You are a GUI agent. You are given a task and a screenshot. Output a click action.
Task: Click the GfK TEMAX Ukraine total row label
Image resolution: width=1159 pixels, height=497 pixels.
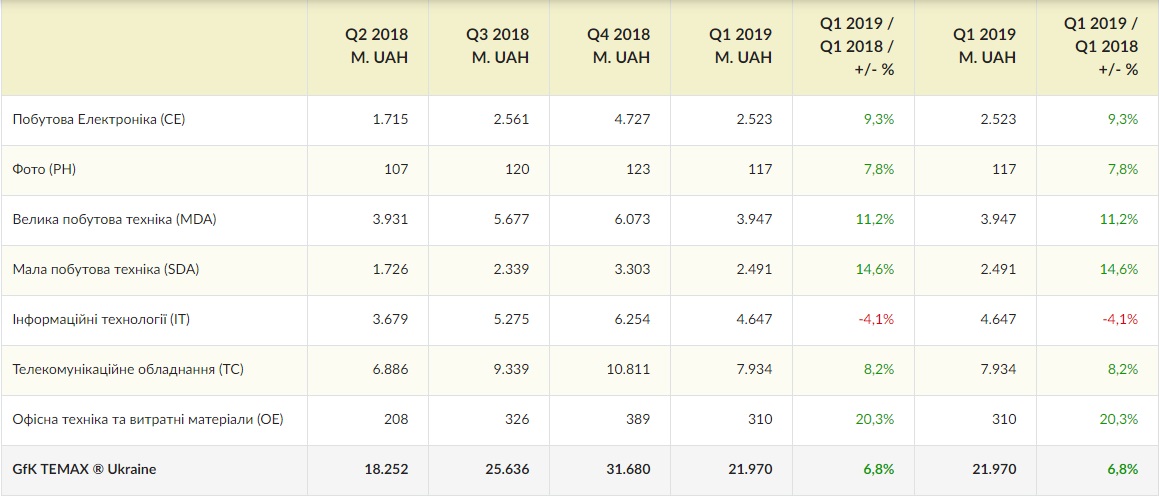[x=84, y=469]
